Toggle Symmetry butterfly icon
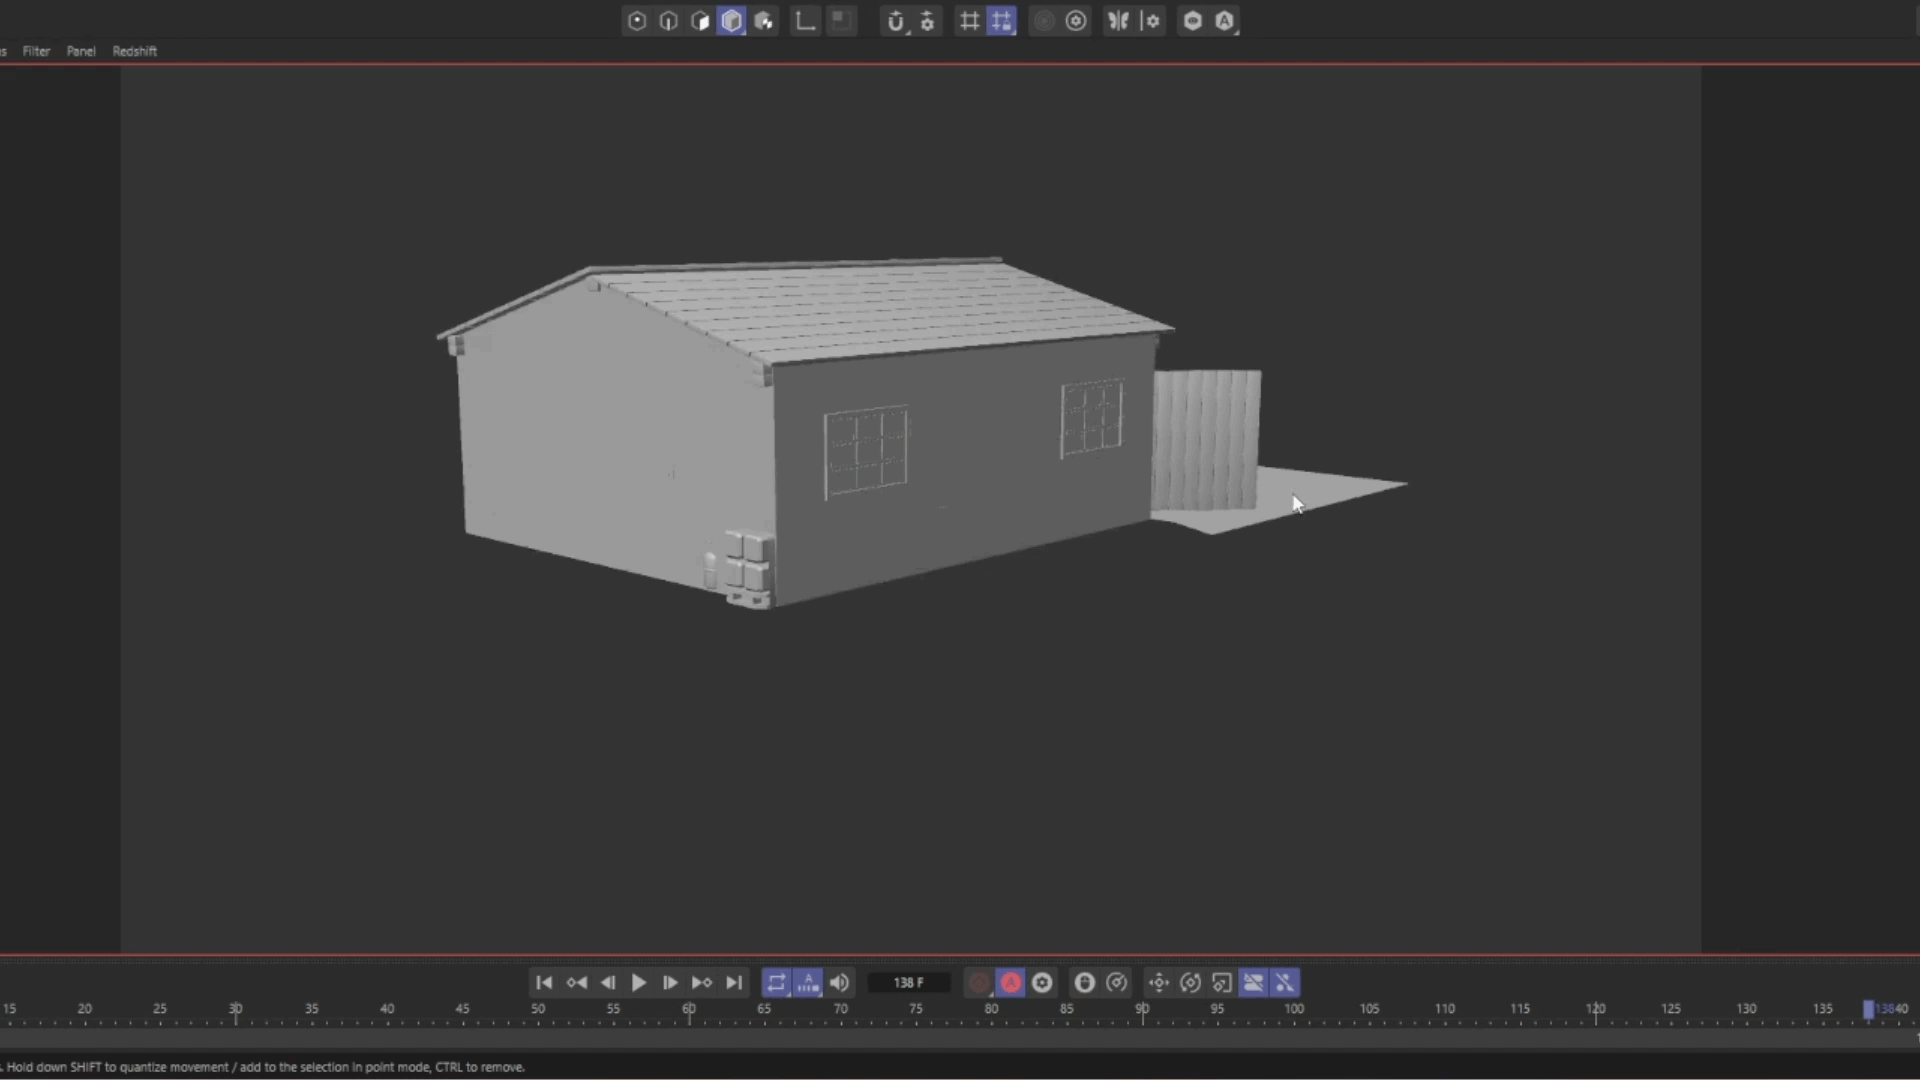 pyautogui.click(x=1119, y=21)
